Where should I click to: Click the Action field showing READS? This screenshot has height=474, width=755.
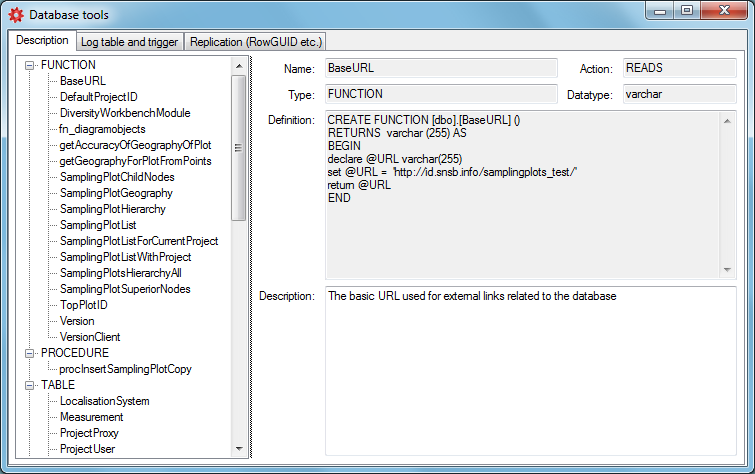tap(677, 69)
